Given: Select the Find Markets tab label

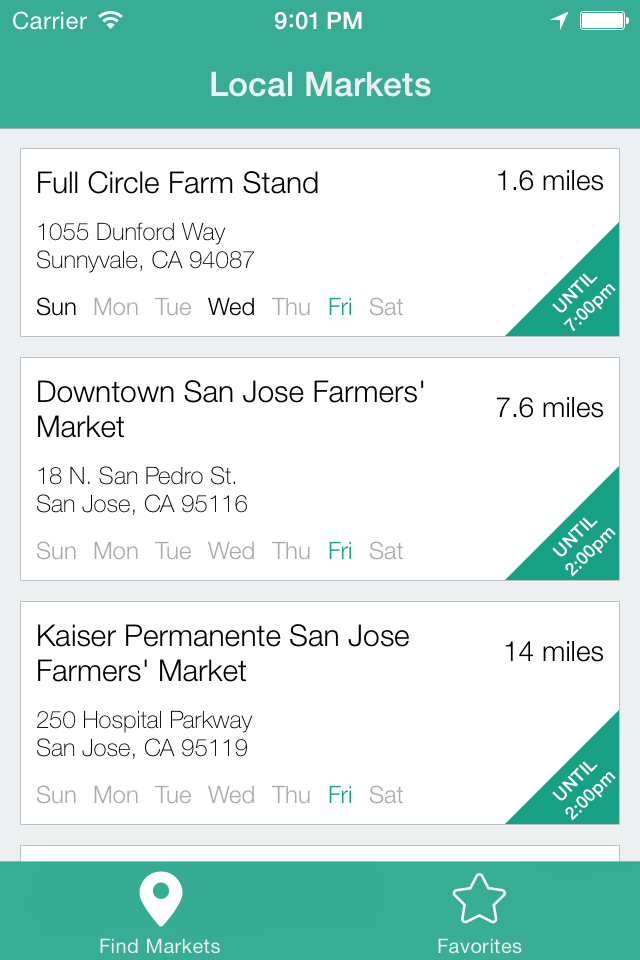Looking at the screenshot, I should 160,946.
